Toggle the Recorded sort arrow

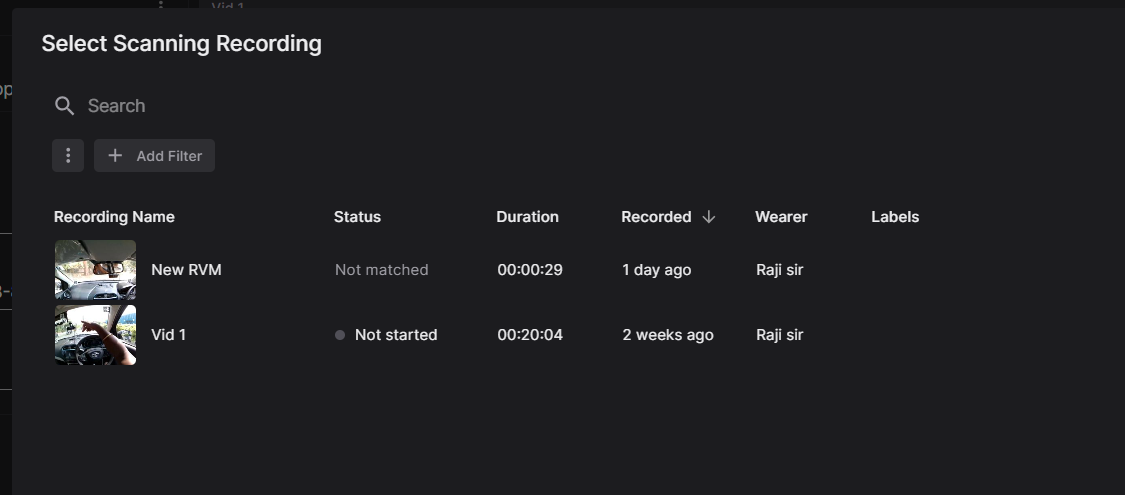pyautogui.click(x=709, y=217)
